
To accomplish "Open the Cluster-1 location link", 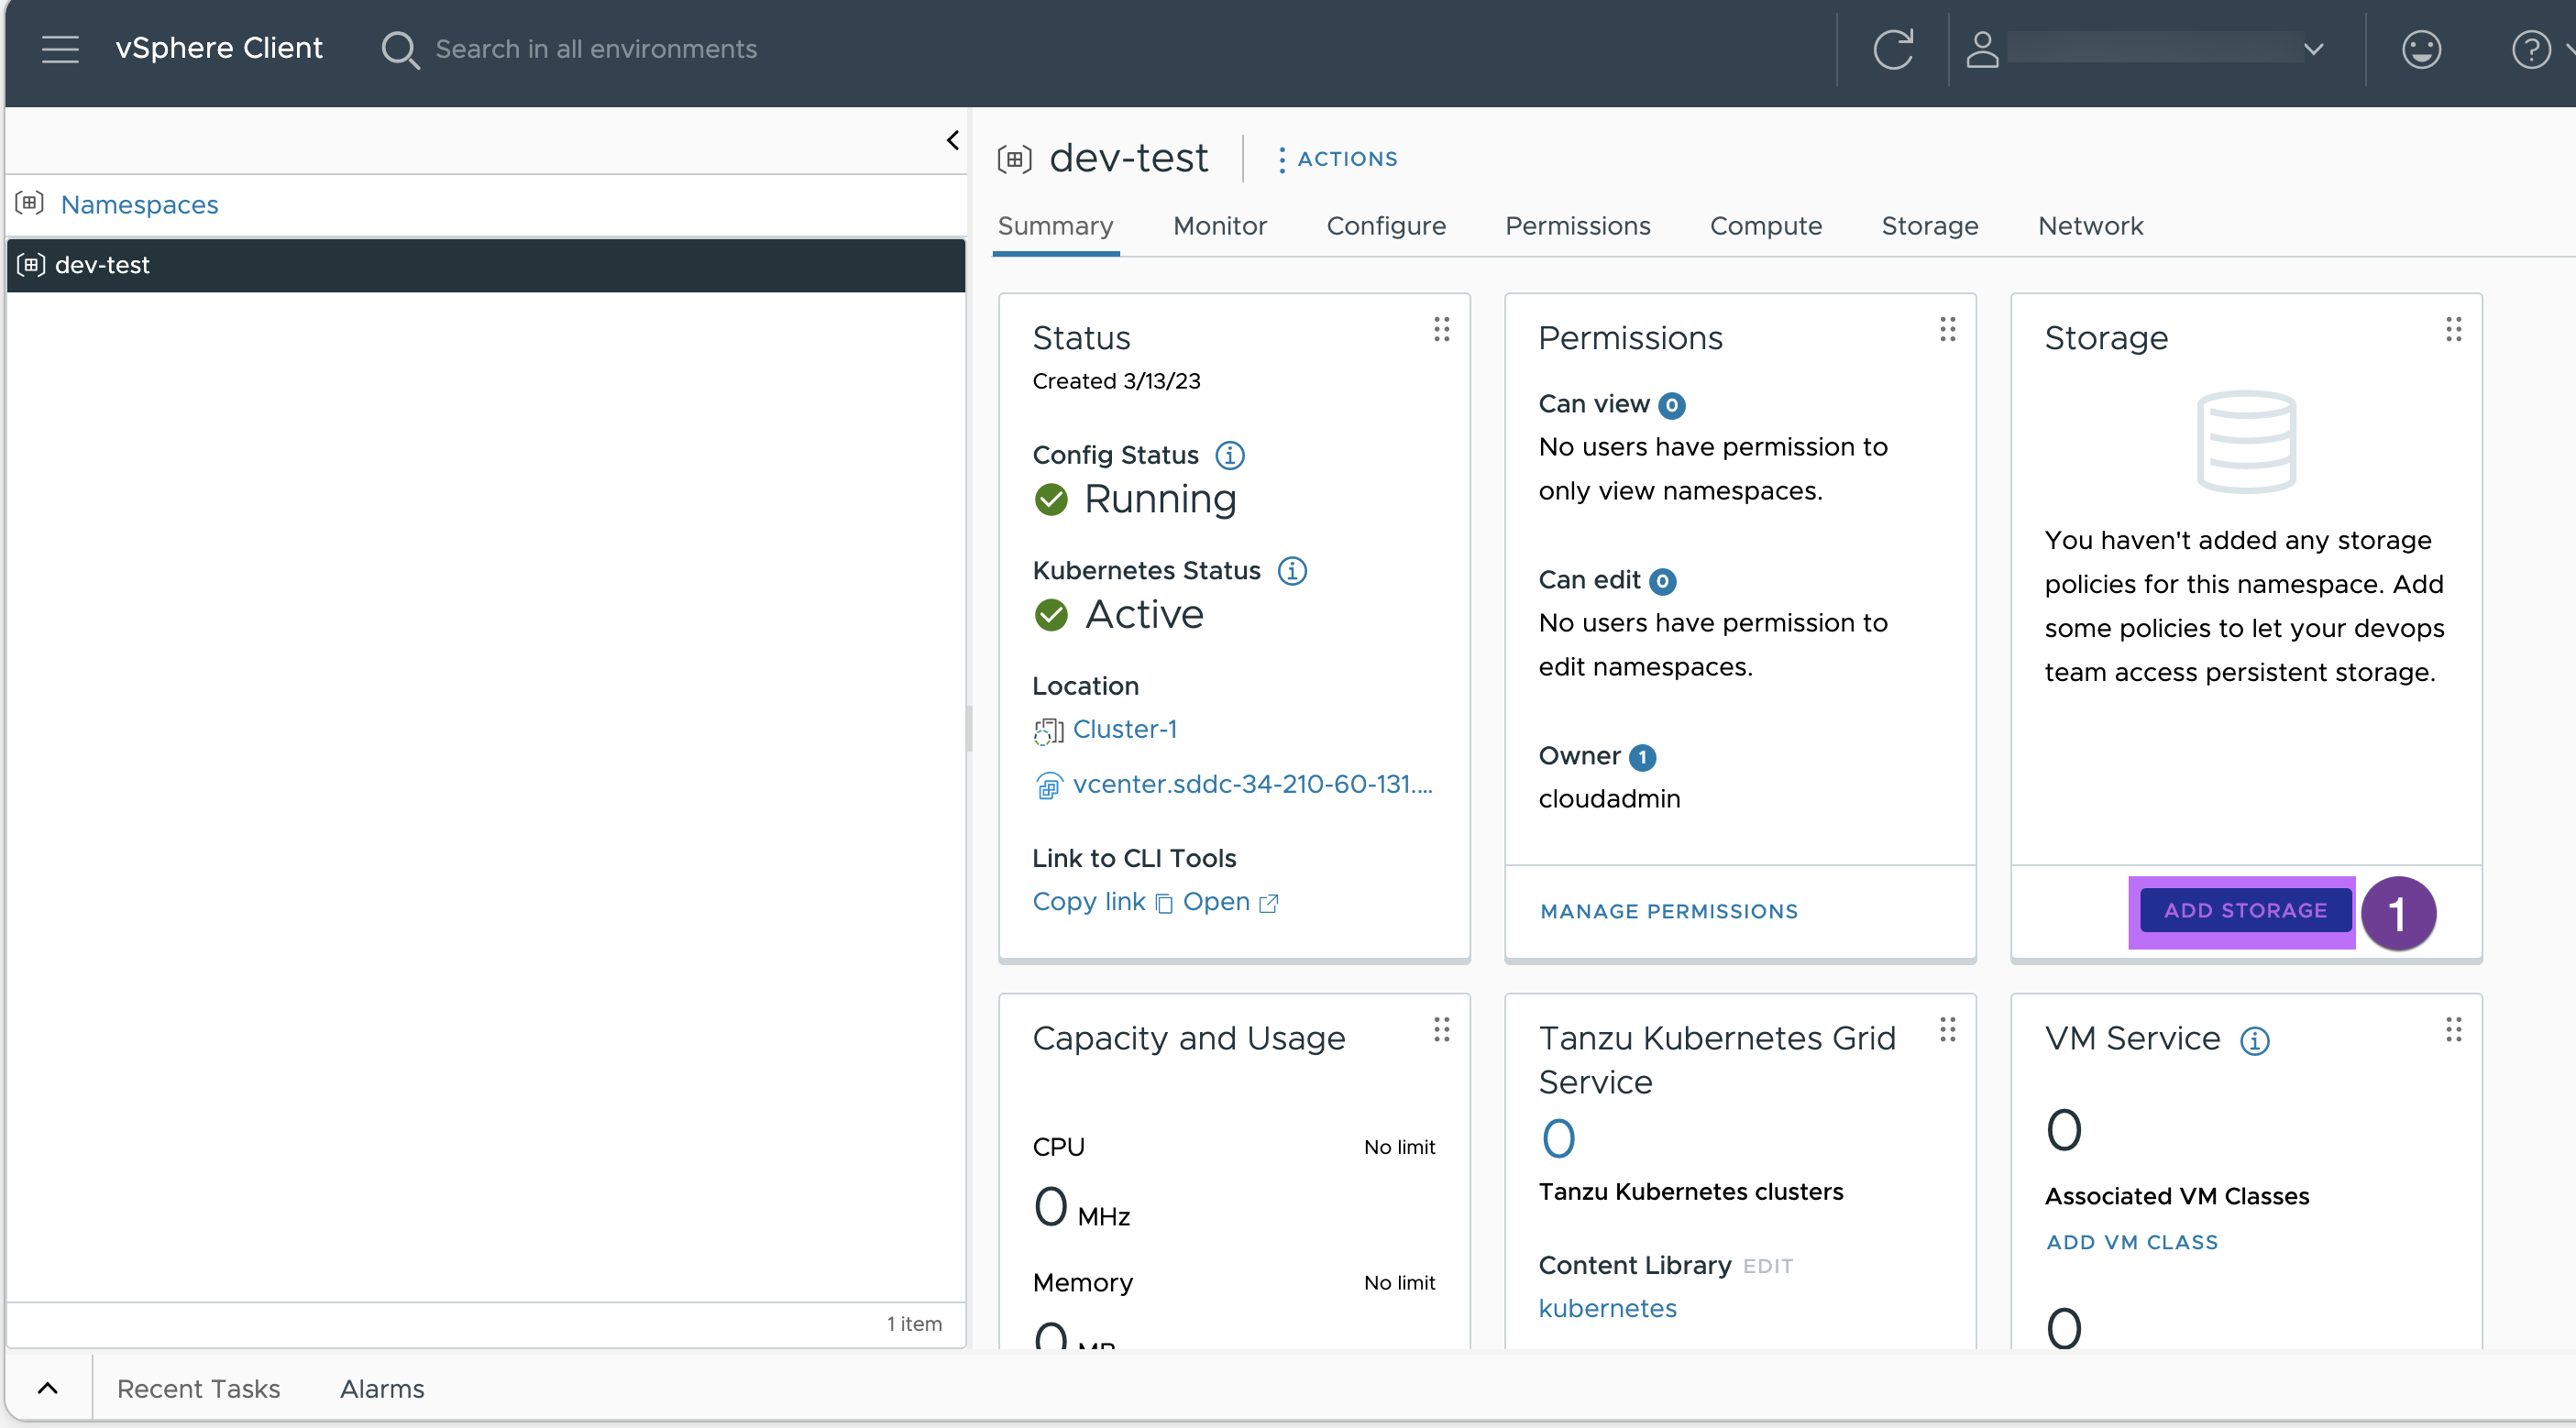I will click(1124, 729).
